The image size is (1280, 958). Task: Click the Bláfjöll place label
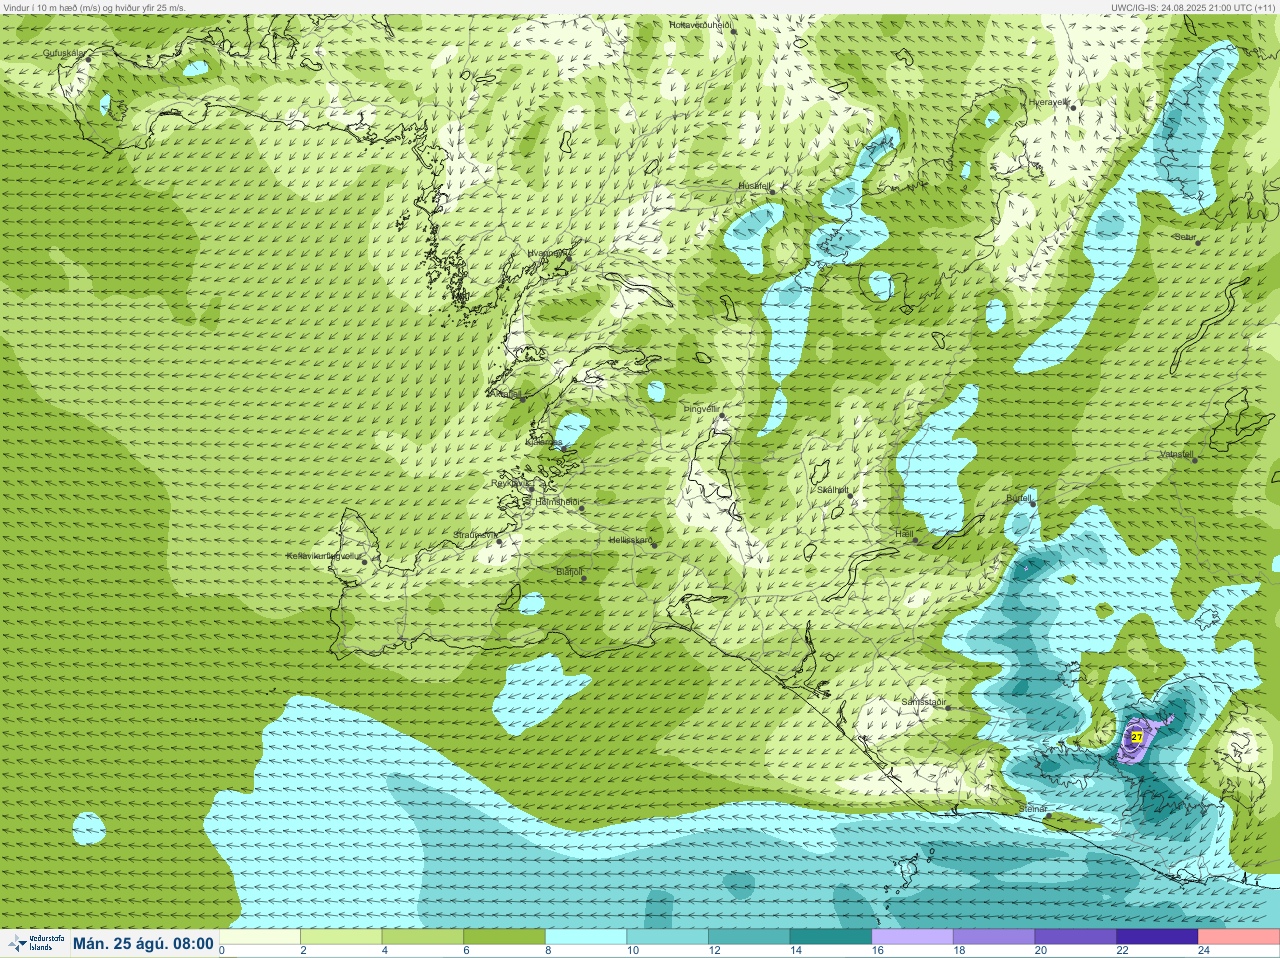click(568, 572)
